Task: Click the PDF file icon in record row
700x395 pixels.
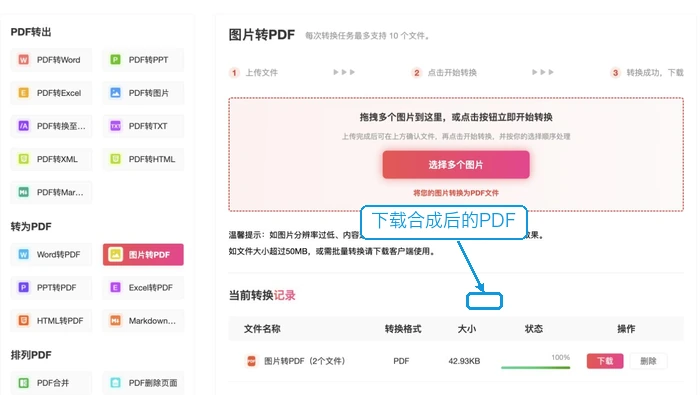Action: coord(251,361)
